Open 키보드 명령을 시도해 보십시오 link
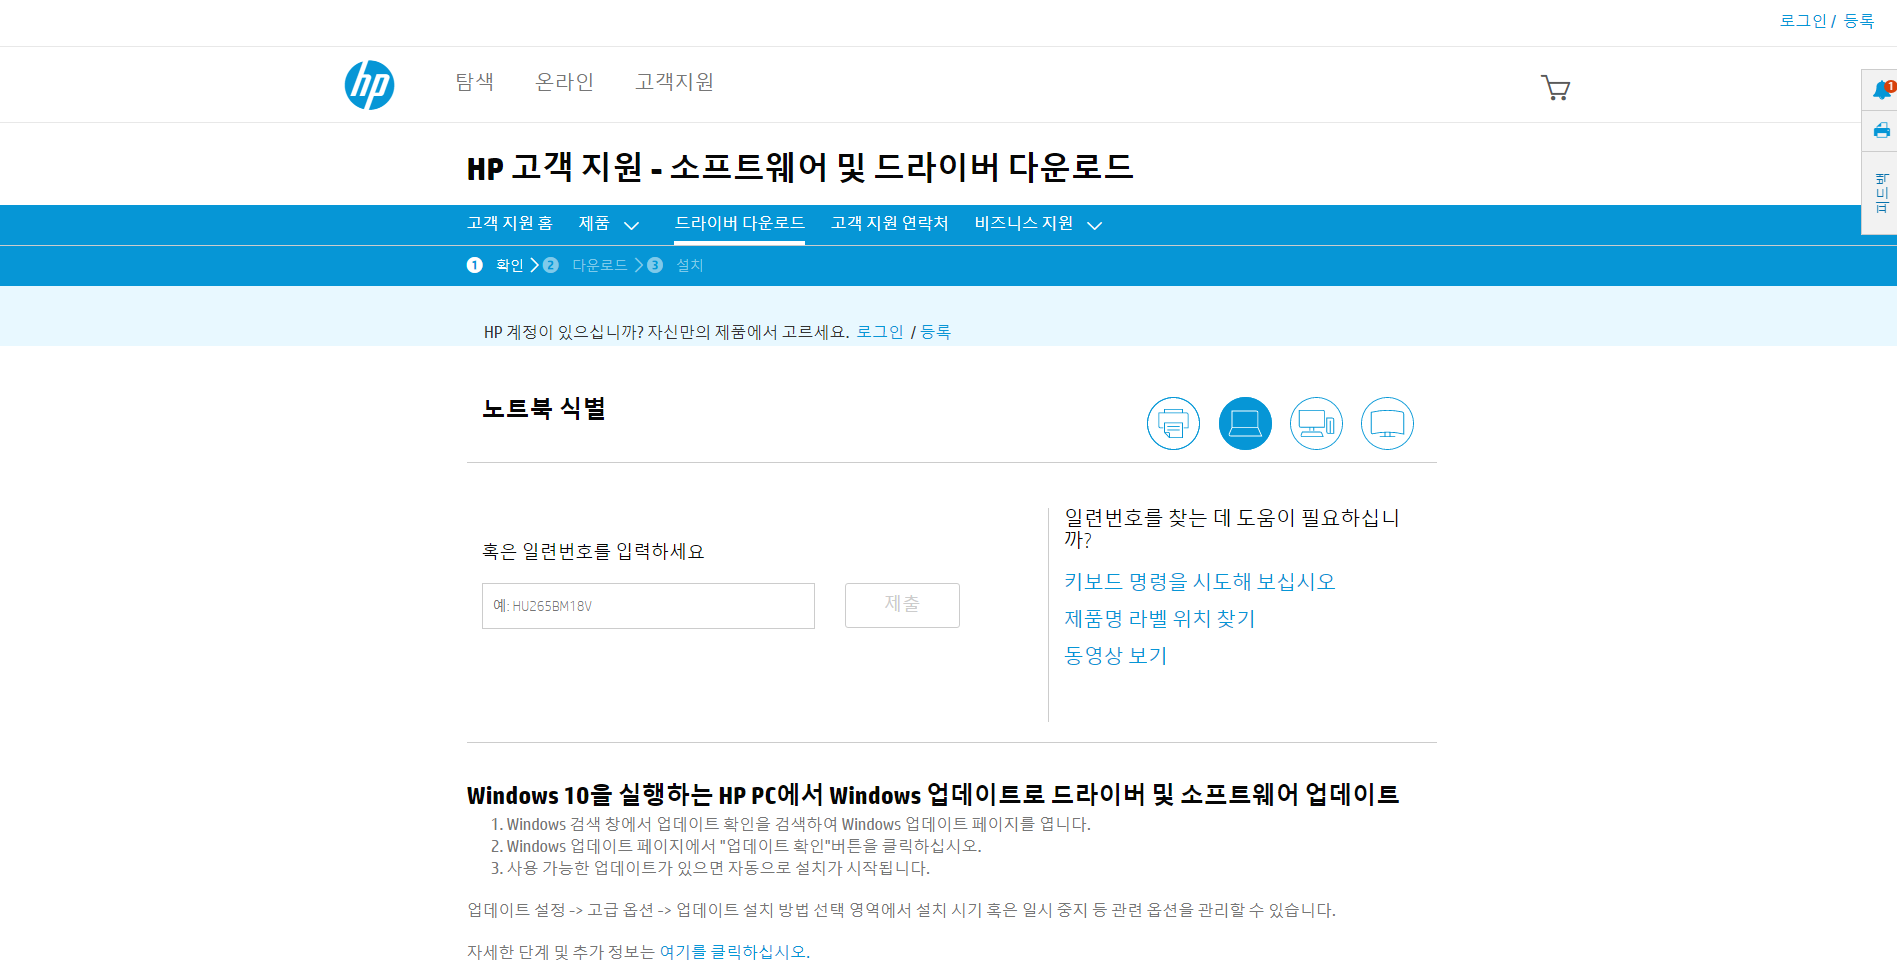 1200,582
